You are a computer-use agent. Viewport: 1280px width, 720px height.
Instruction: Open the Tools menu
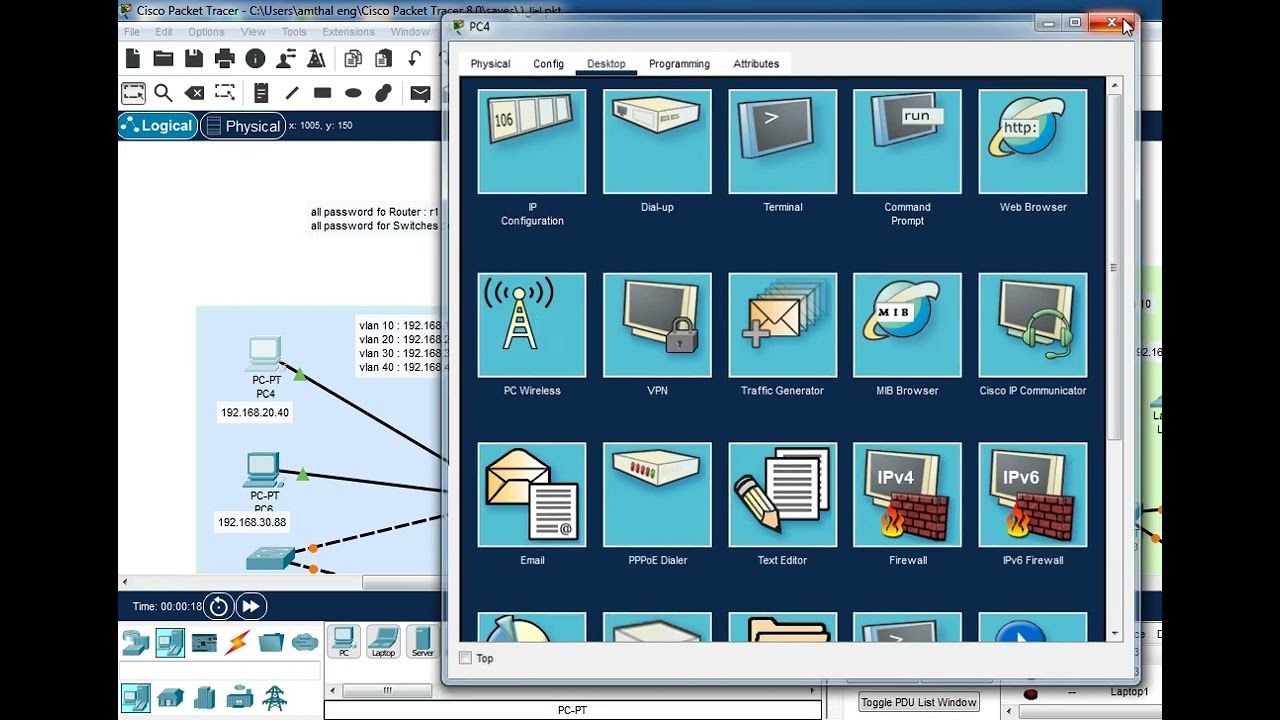(x=294, y=32)
